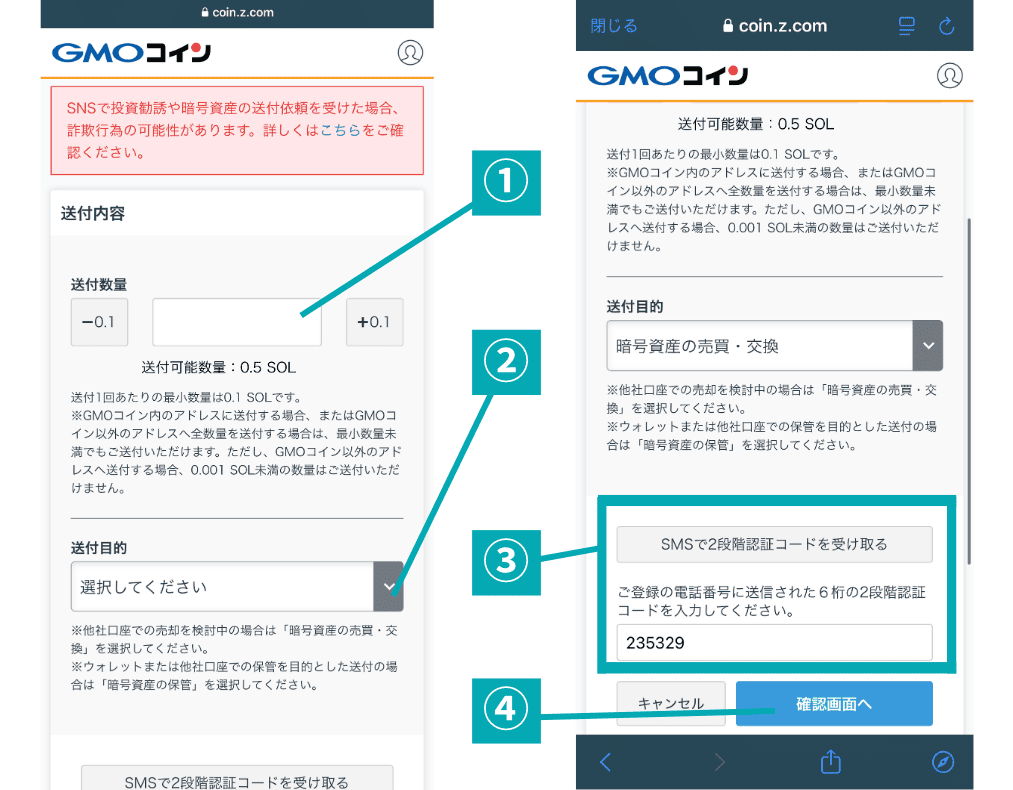The image size is (1013, 790).
Task: Increase send amount by 0.1
Action: click(x=374, y=322)
